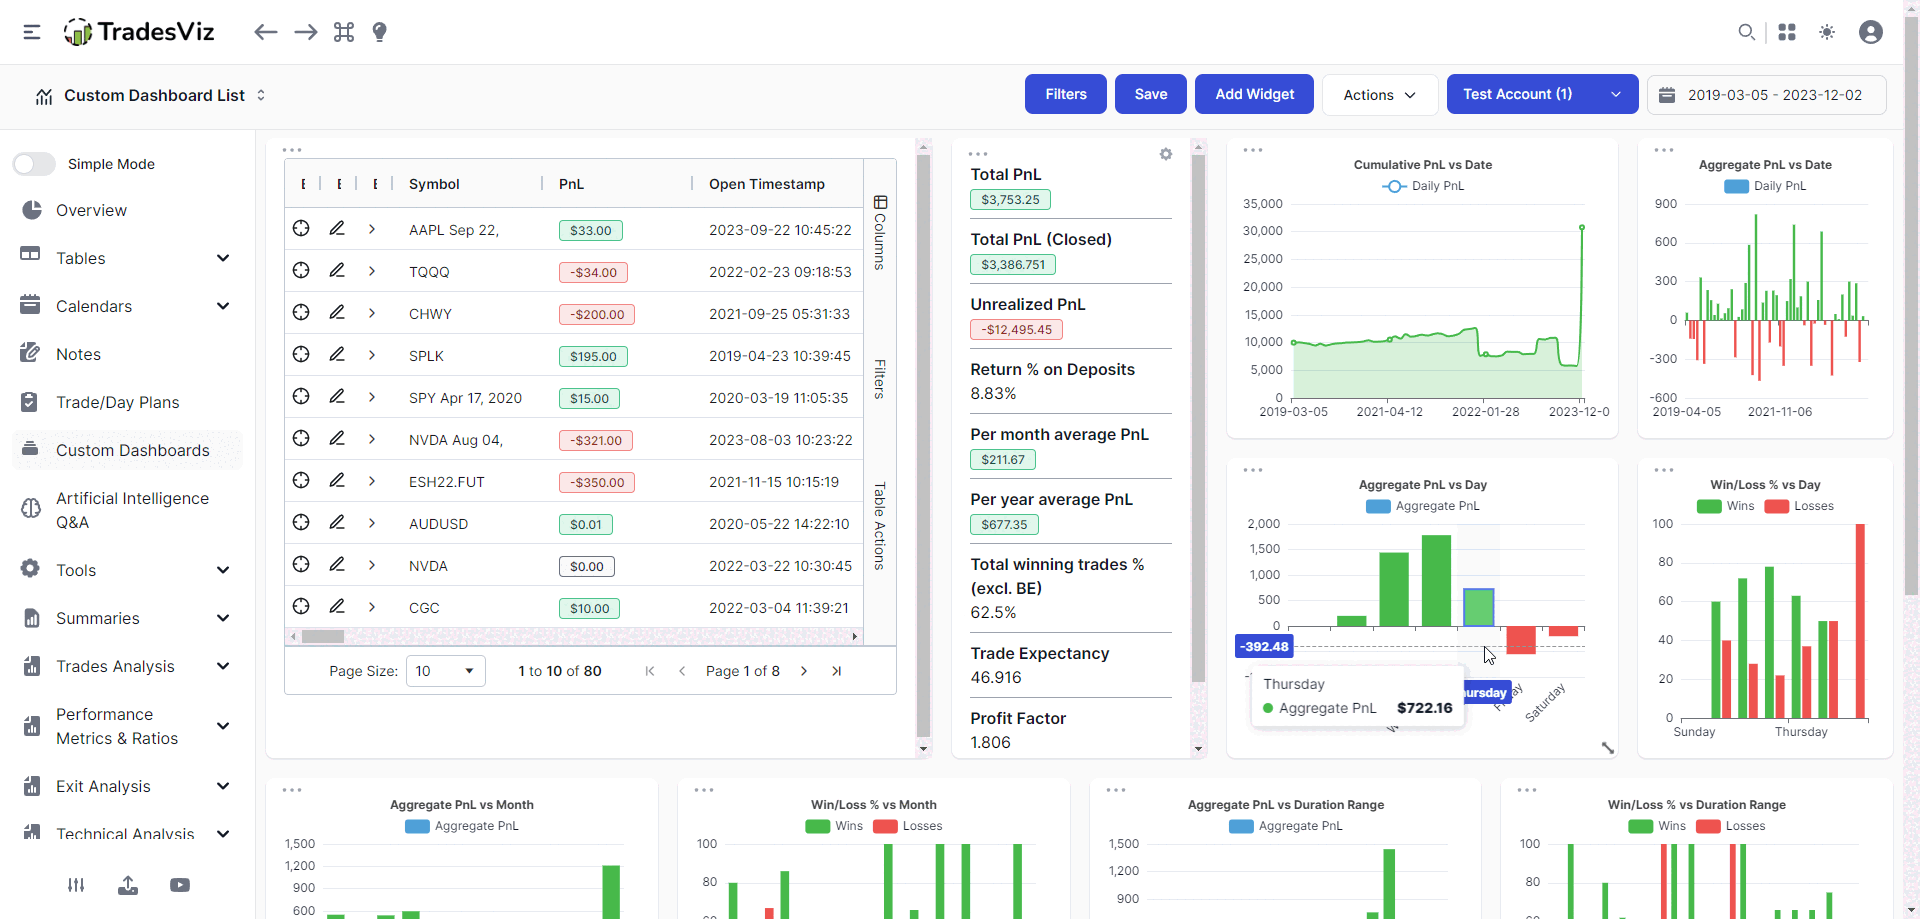Click the back navigation arrow
Viewport: 1920px width, 919px height.
coord(266,32)
